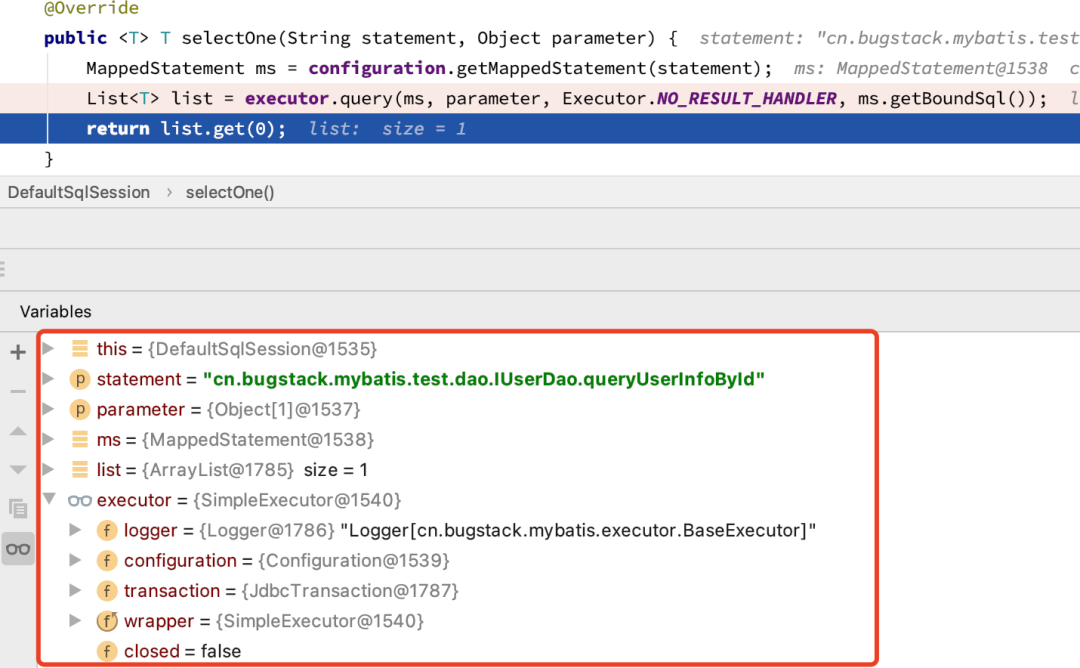
Task: Toggle the Show Watches glasses button
Action: (18, 548)
